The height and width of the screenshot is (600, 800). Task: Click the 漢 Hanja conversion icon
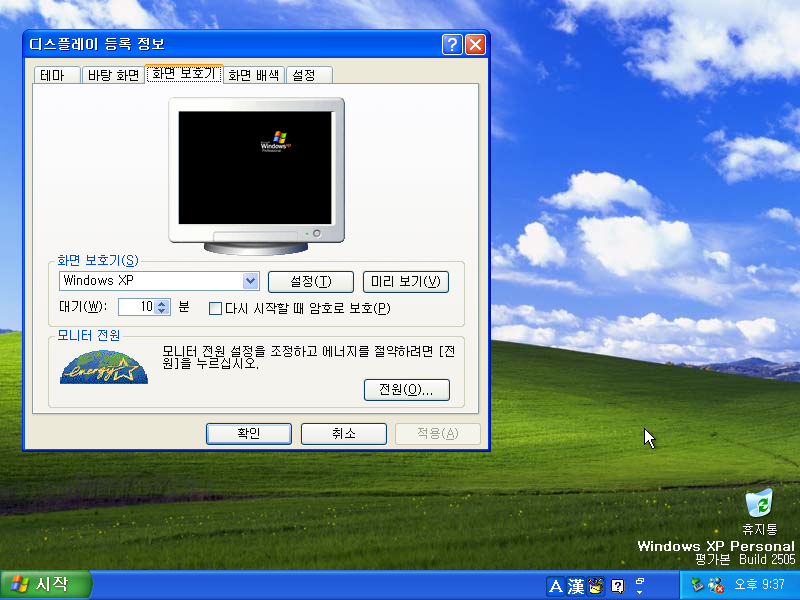tap(576, 586)
